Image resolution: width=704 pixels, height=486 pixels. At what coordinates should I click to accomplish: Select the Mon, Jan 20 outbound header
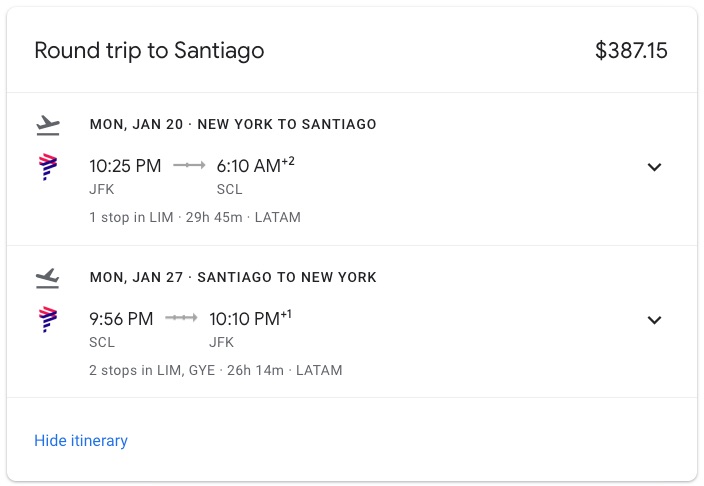(x=233, y=125)
